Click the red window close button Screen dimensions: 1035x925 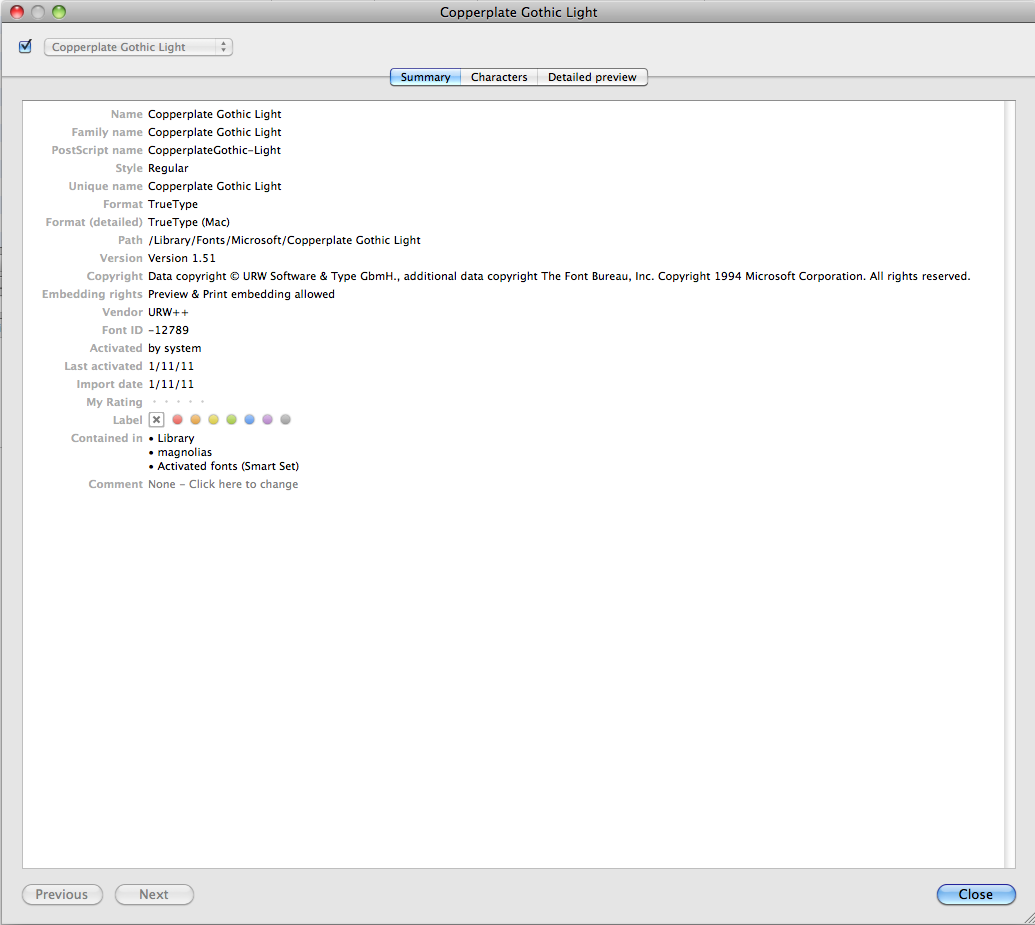click(17, 12)
